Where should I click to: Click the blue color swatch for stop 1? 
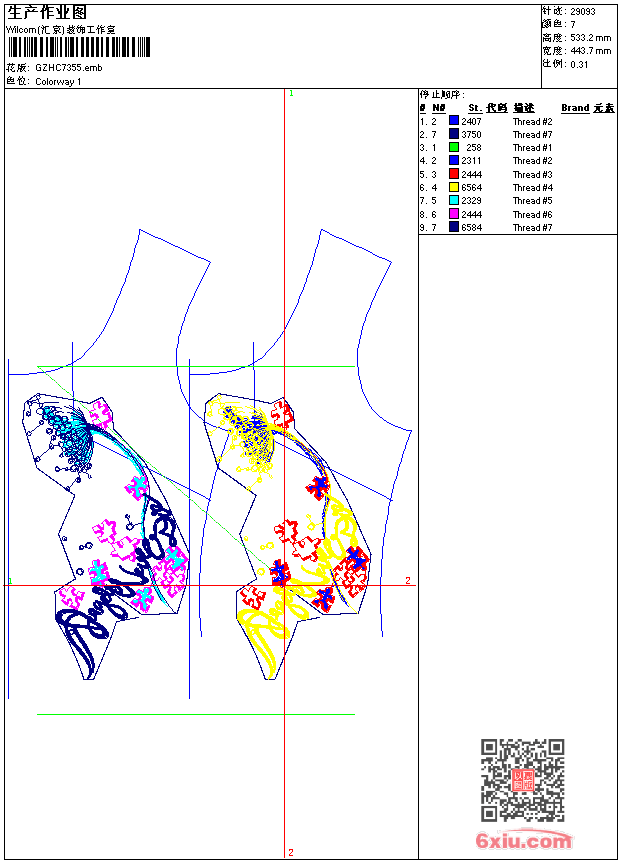coord(454,121)
